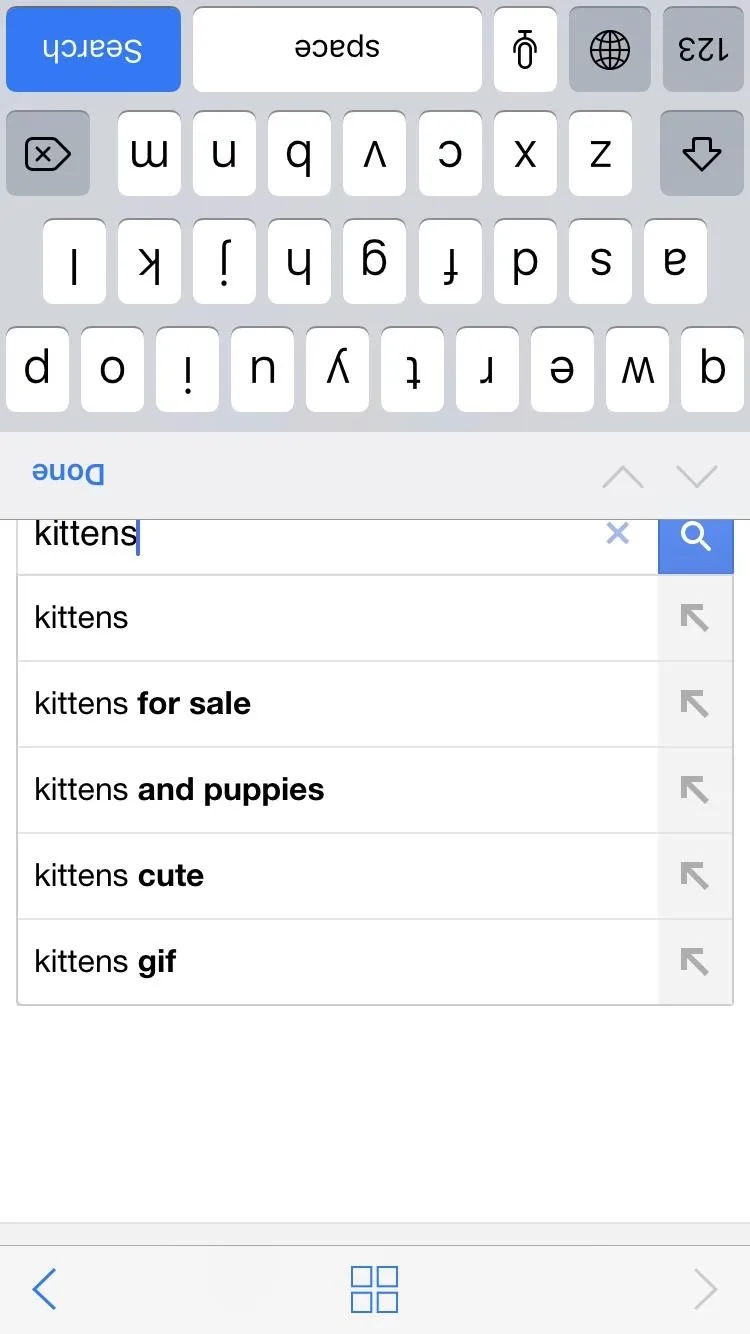
Task: Tap the arrow beside "kittens gif"
Action: [x=694, y=962]
